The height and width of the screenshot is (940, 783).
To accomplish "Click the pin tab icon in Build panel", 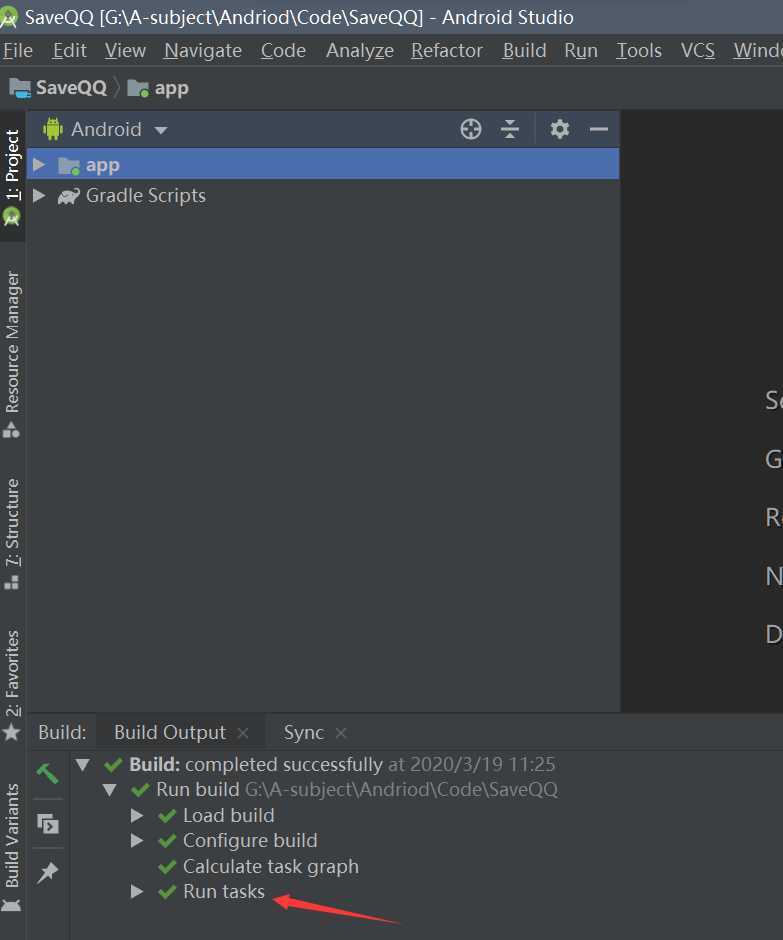I will [47, 872].
